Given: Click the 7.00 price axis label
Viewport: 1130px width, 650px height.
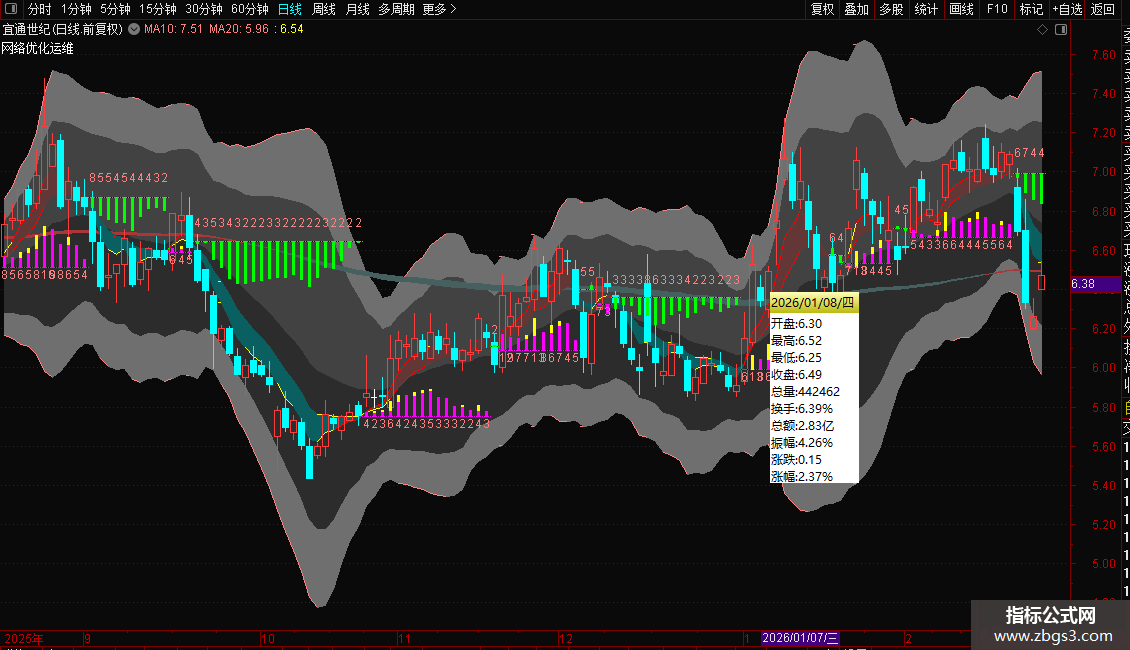Looking at the screenshot, I should tap(1103, 172).
